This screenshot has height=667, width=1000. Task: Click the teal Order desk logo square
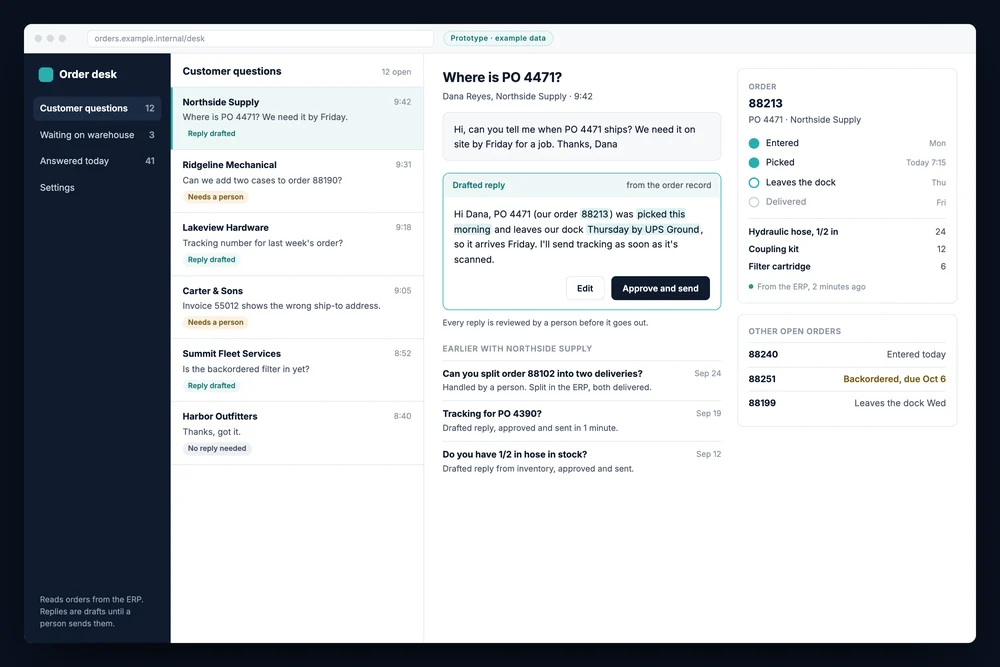pos(46,75)
